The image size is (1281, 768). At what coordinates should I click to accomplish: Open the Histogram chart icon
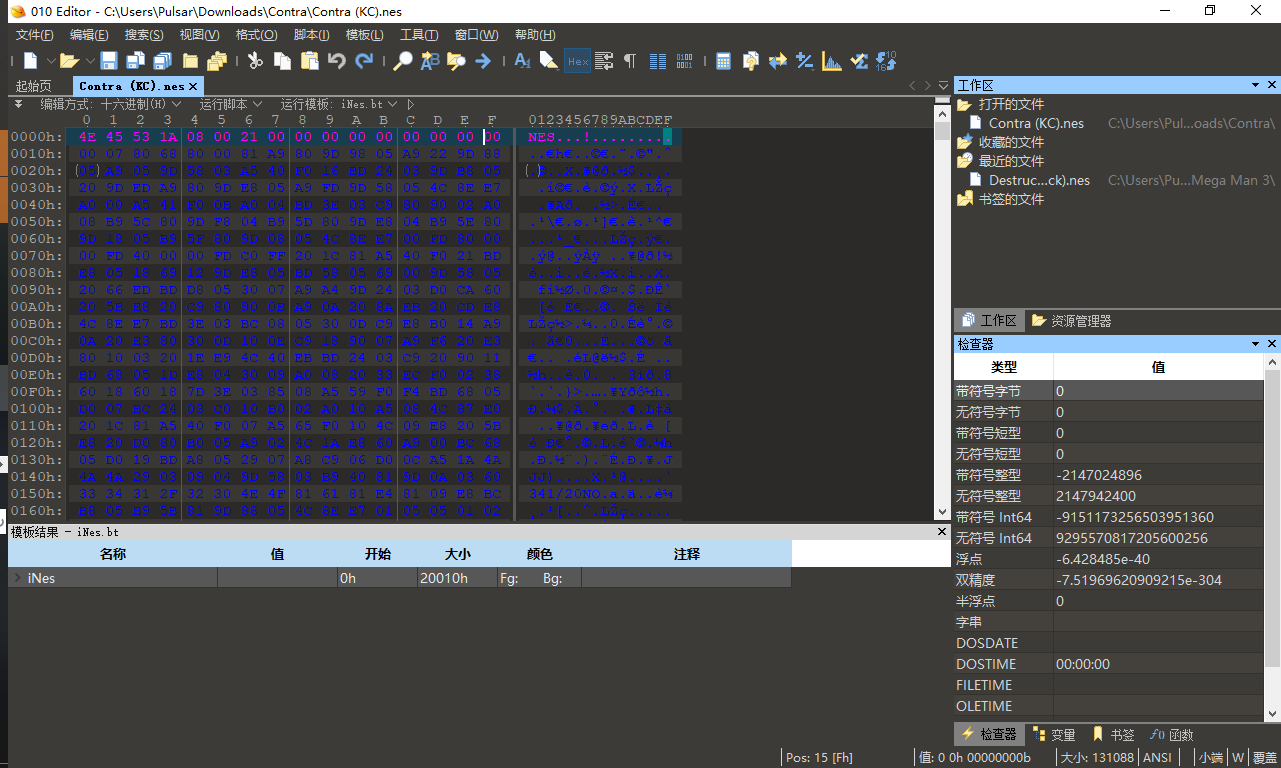[x=831, y=61]
